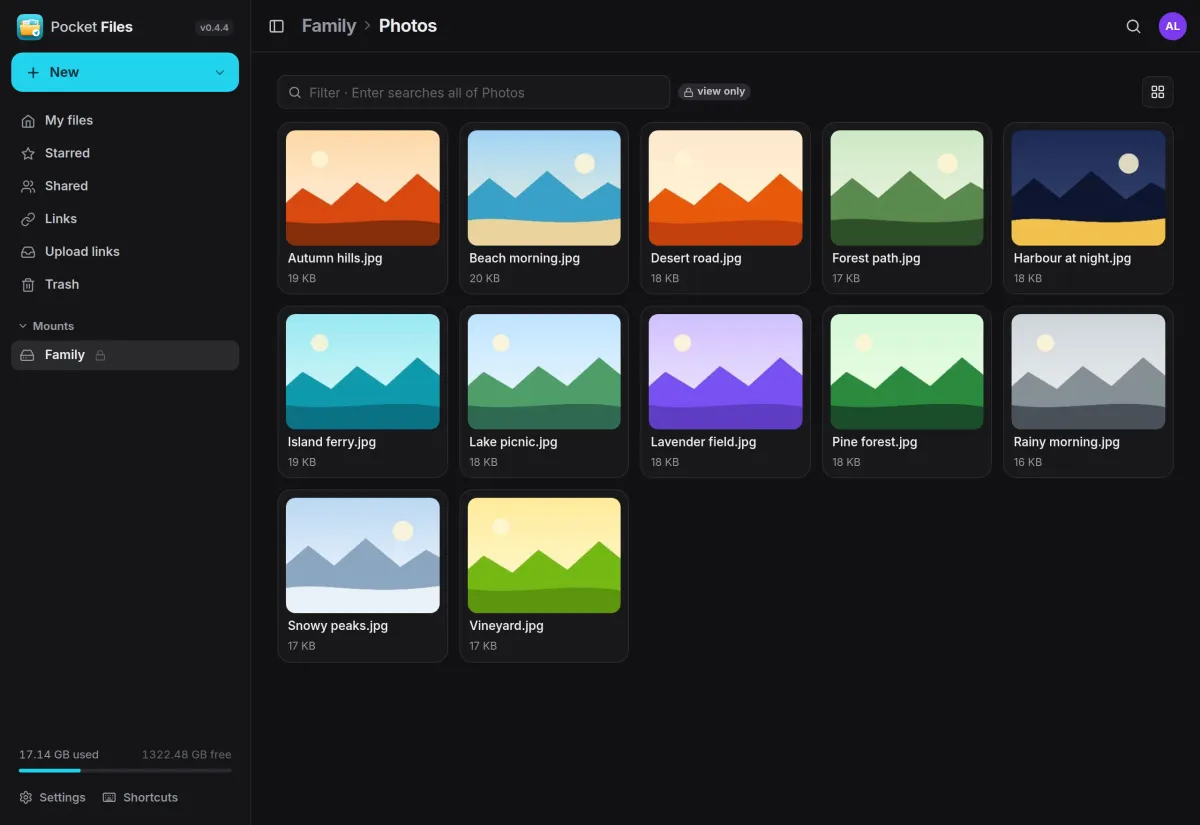Viewport: 1200px width, 825px height.
Task: Click the chain icon beside Links
Action: click(x=28, y=219)
